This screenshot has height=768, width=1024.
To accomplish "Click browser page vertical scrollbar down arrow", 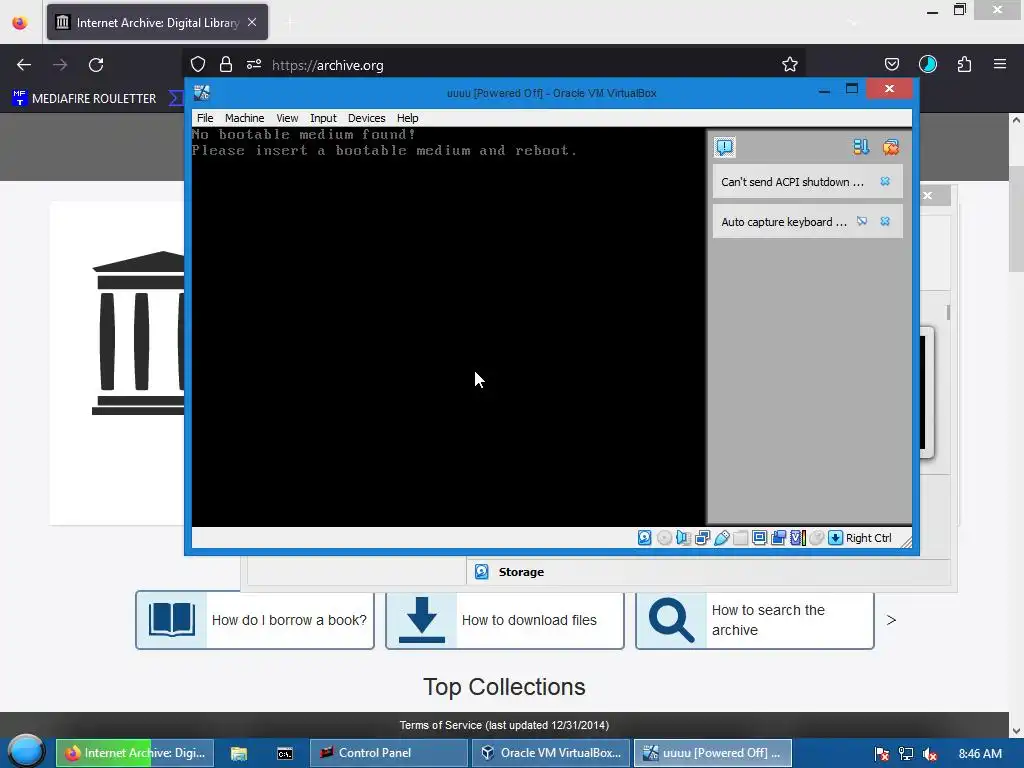I will point(1016,731).
